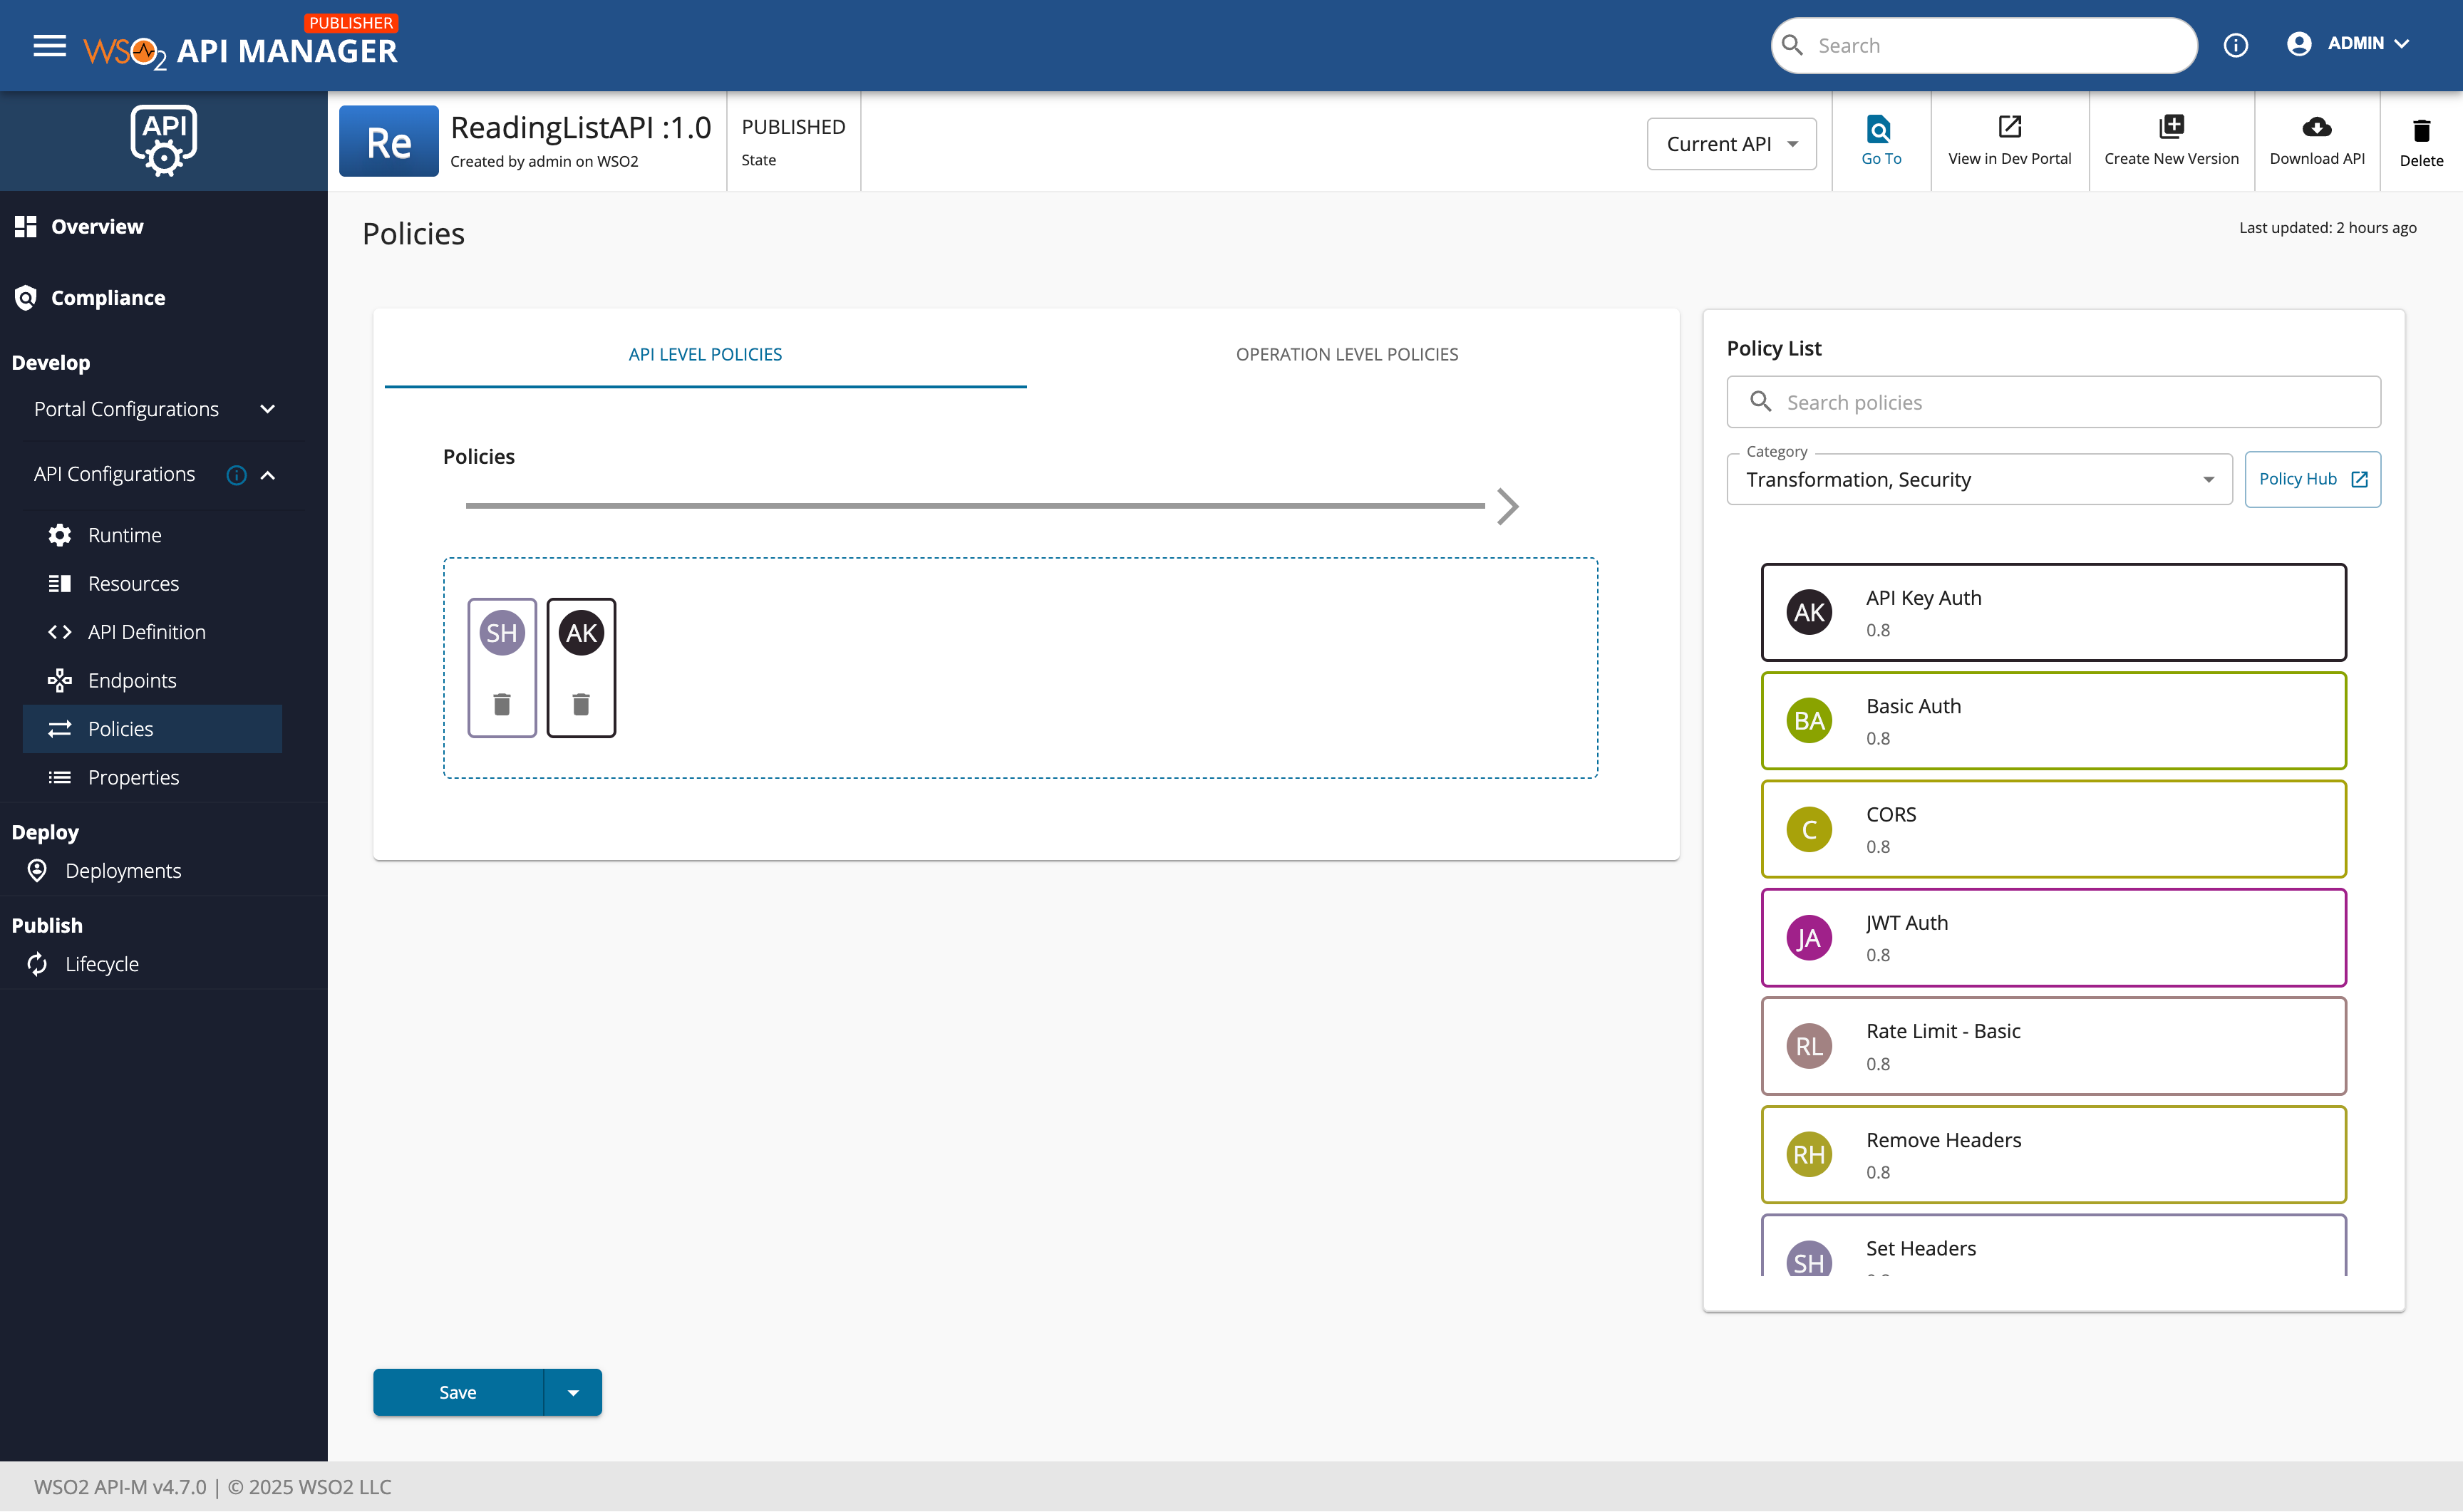The height and width of the screenshot is (1512, 2463).
Task: Select JWT Auth policy card
Action: click(x=2053, y=937)
